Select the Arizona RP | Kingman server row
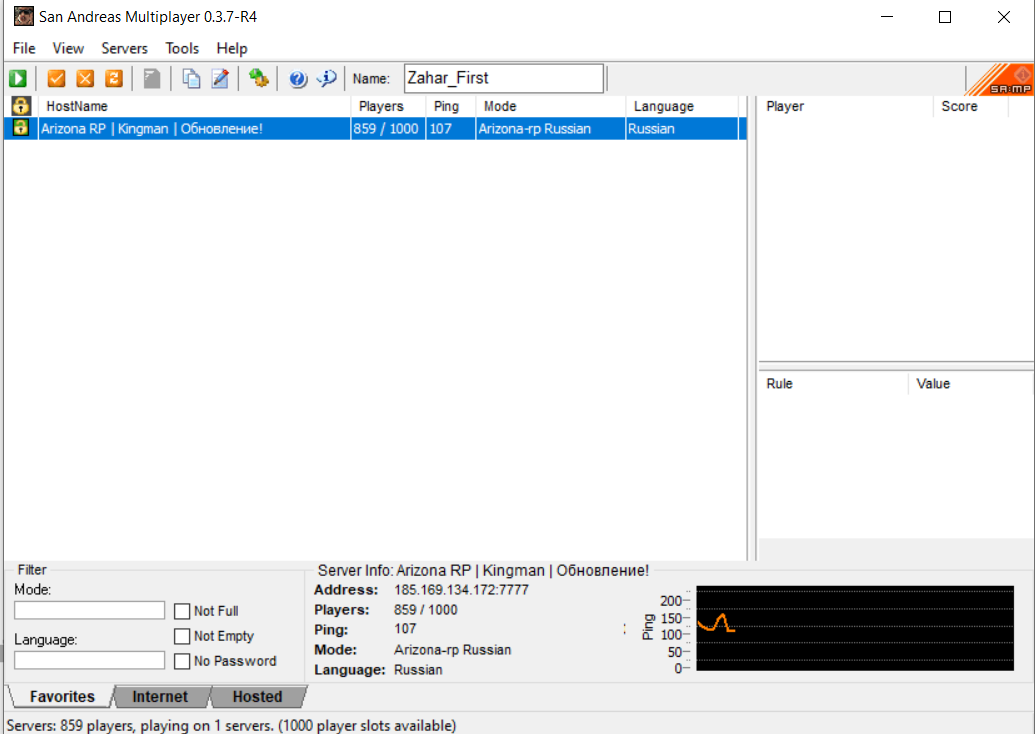 coord(375,129)
